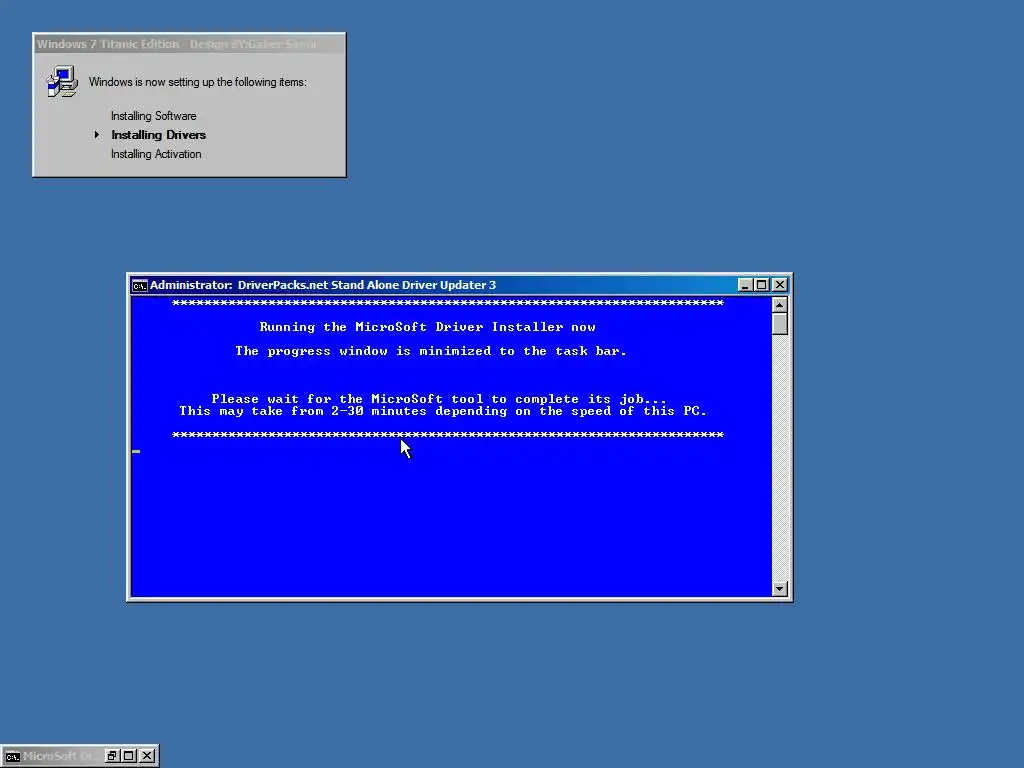The width and height of the screenshot is (1024, 768).
Task: Click the console scrollbar thumb
Action: click(x=779, y=324)
